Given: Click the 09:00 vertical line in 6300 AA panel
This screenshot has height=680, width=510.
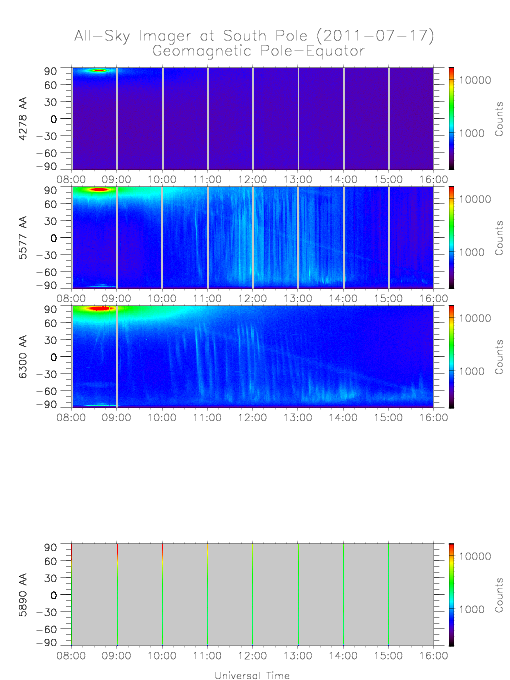Looking at the screenshot, I should click(117, 356).
